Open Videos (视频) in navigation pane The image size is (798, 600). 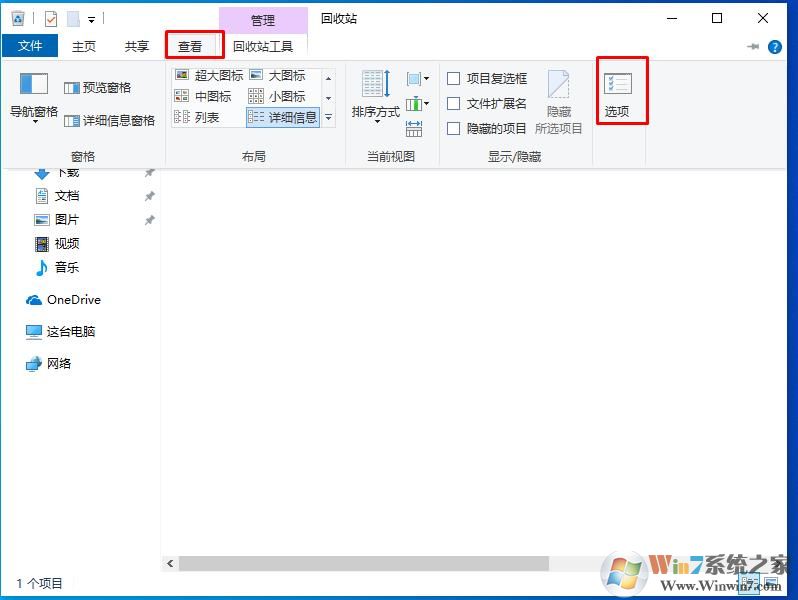pos(57,243)
